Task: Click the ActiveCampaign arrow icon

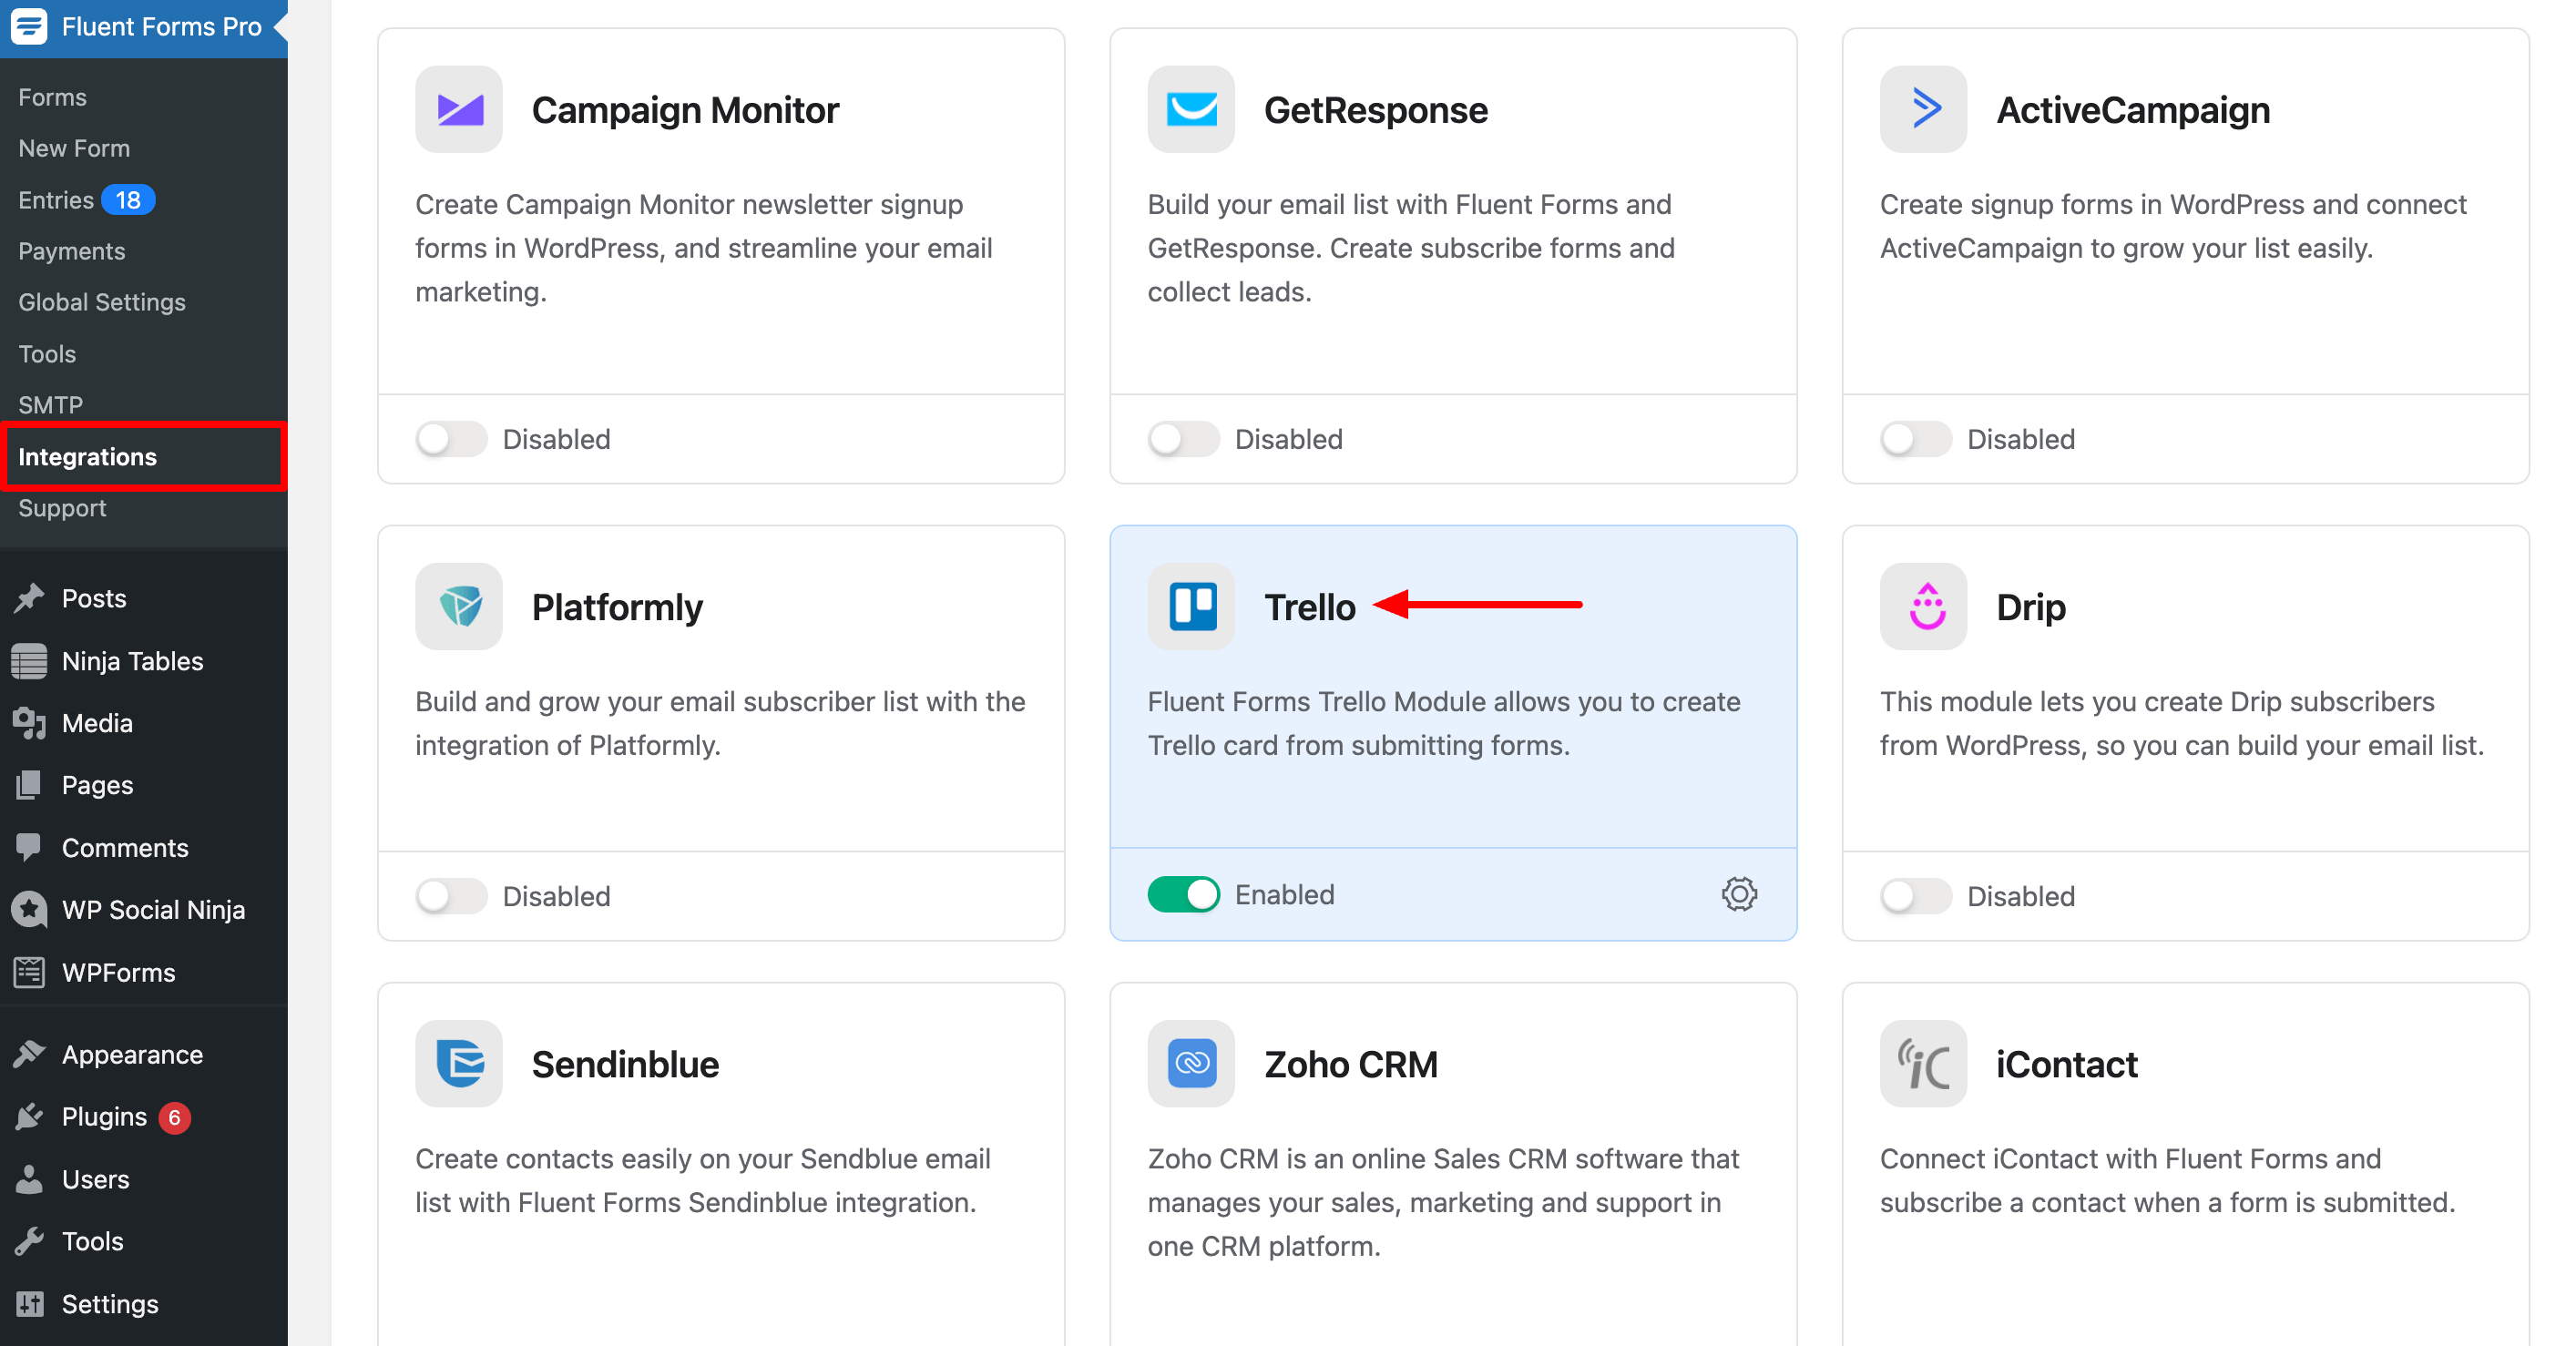Action: point(1923,110)
